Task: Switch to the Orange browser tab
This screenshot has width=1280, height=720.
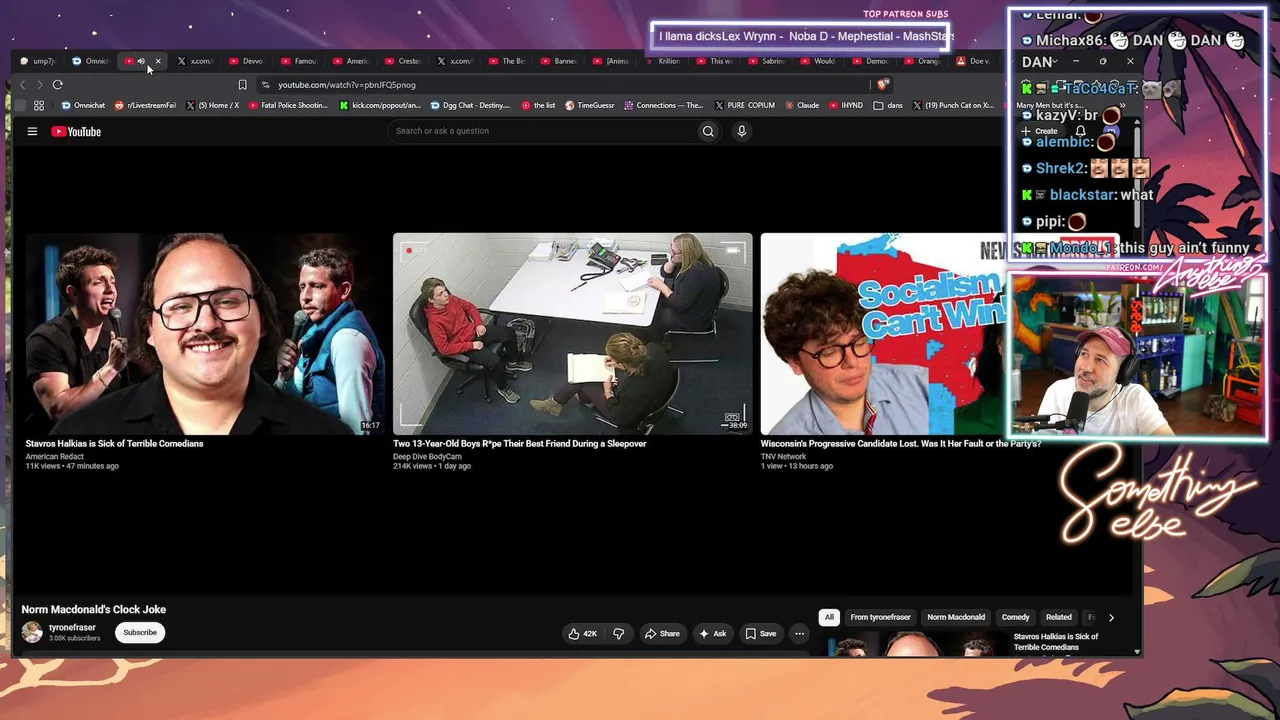Action: [923, 61]
